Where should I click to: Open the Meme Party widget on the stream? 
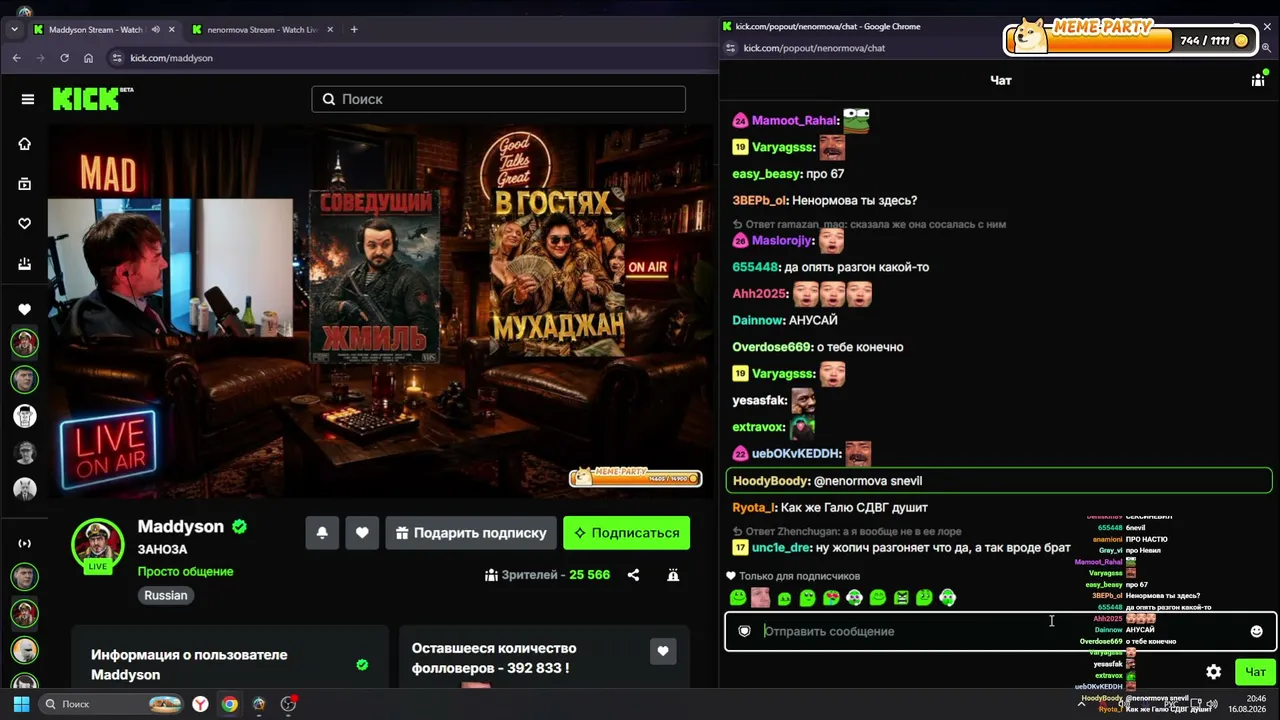[636, 477]
